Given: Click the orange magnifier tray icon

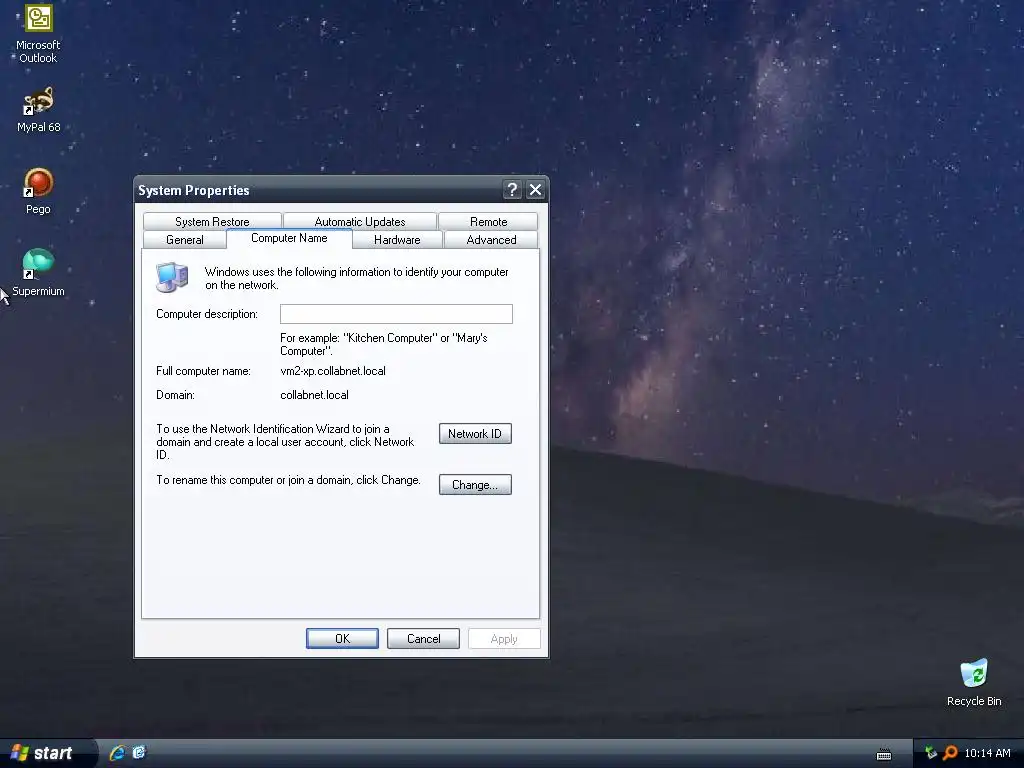Looking at the screenshot, I should pyautogui.click(x=950, y=753).
